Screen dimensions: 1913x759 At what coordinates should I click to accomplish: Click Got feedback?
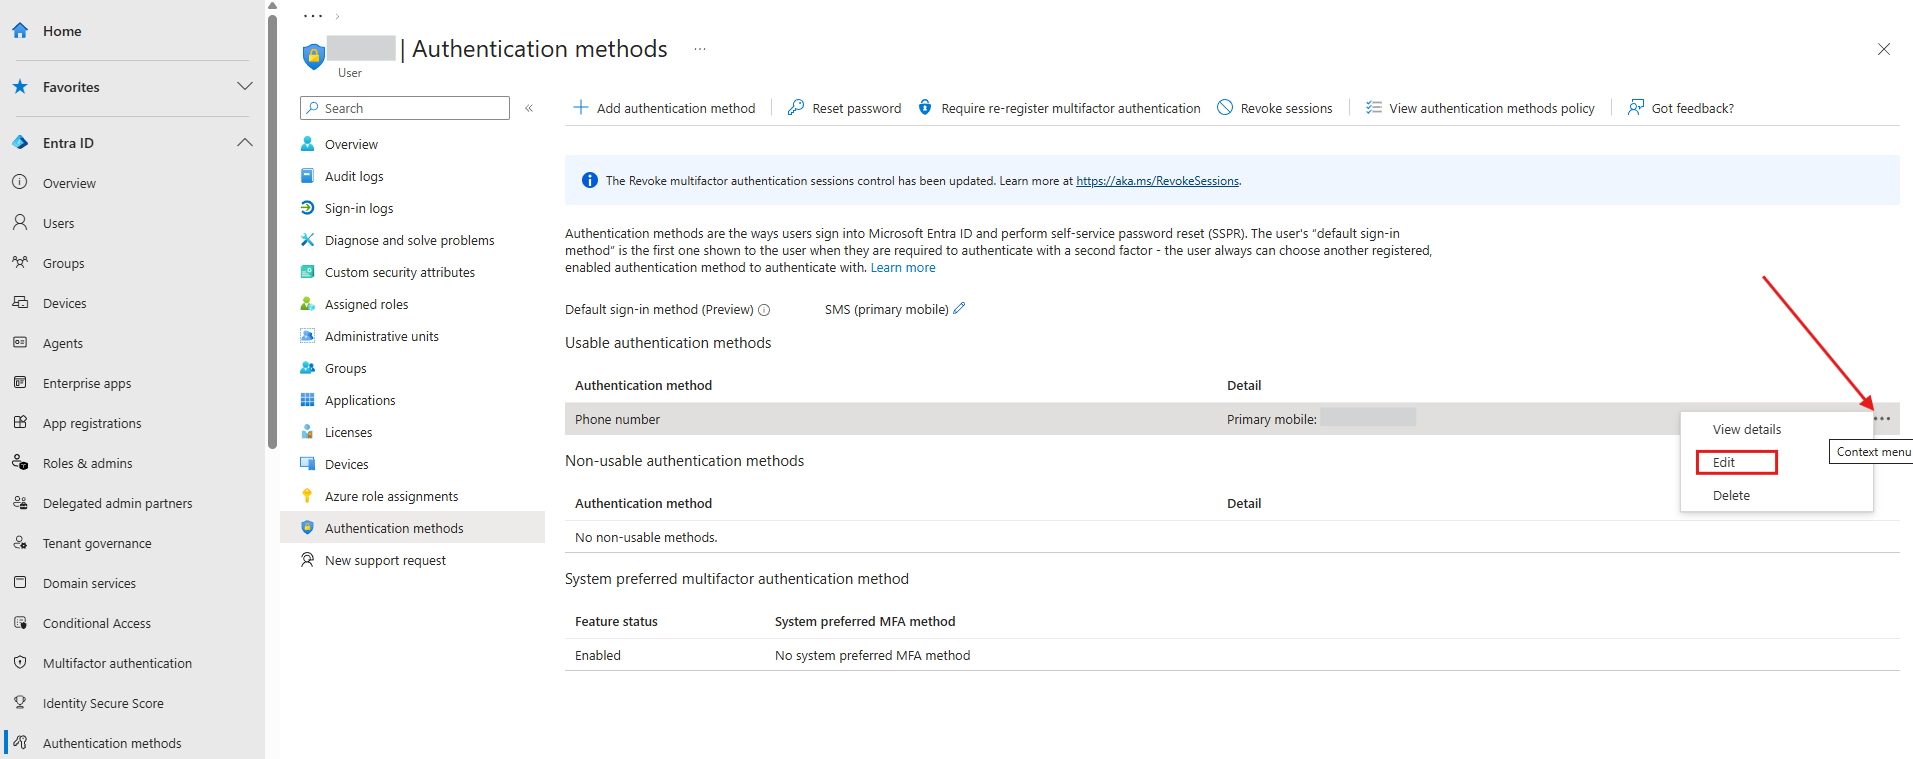coord(1681,108)
